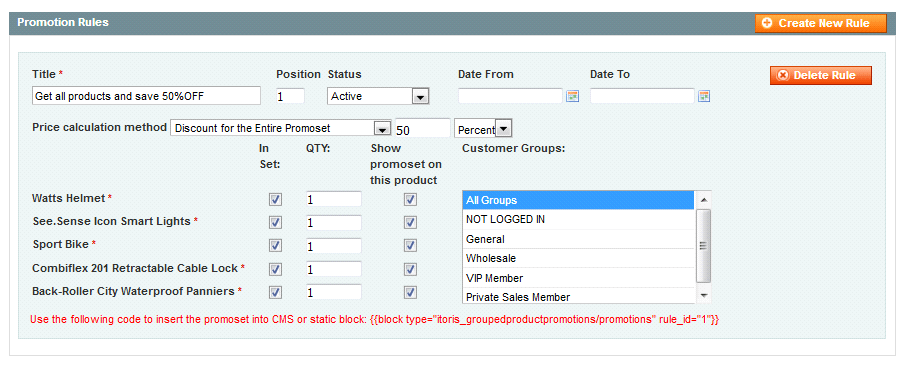Toggle Show promoset checkbox for Sport Bike
The image size is (909, 365).
click(x=410, y=246)
